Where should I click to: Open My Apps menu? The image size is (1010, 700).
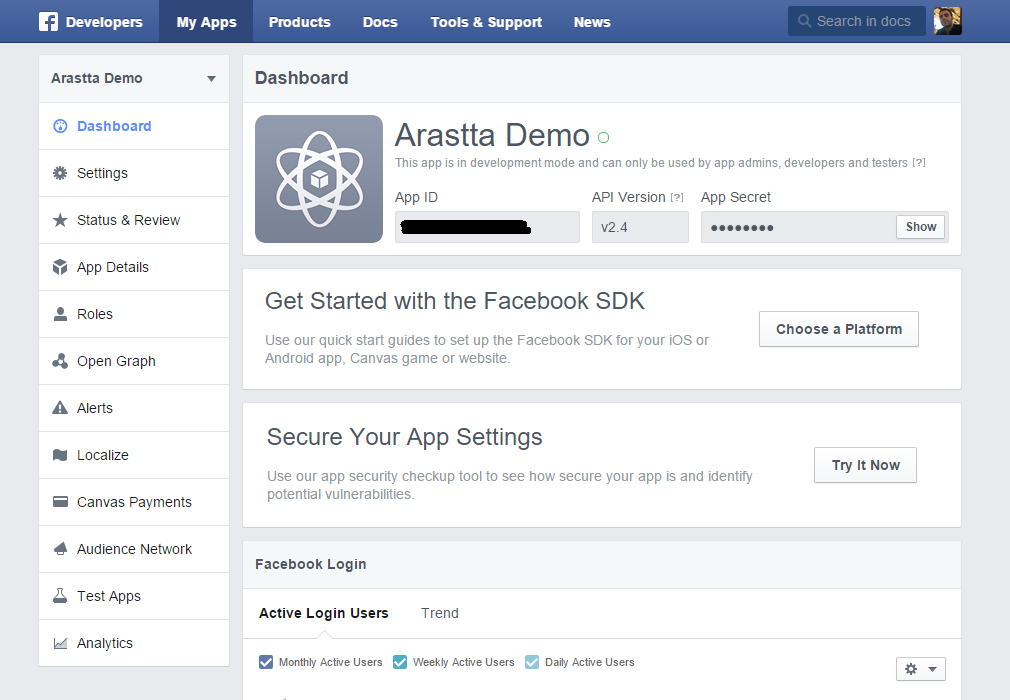coord(206,21)
